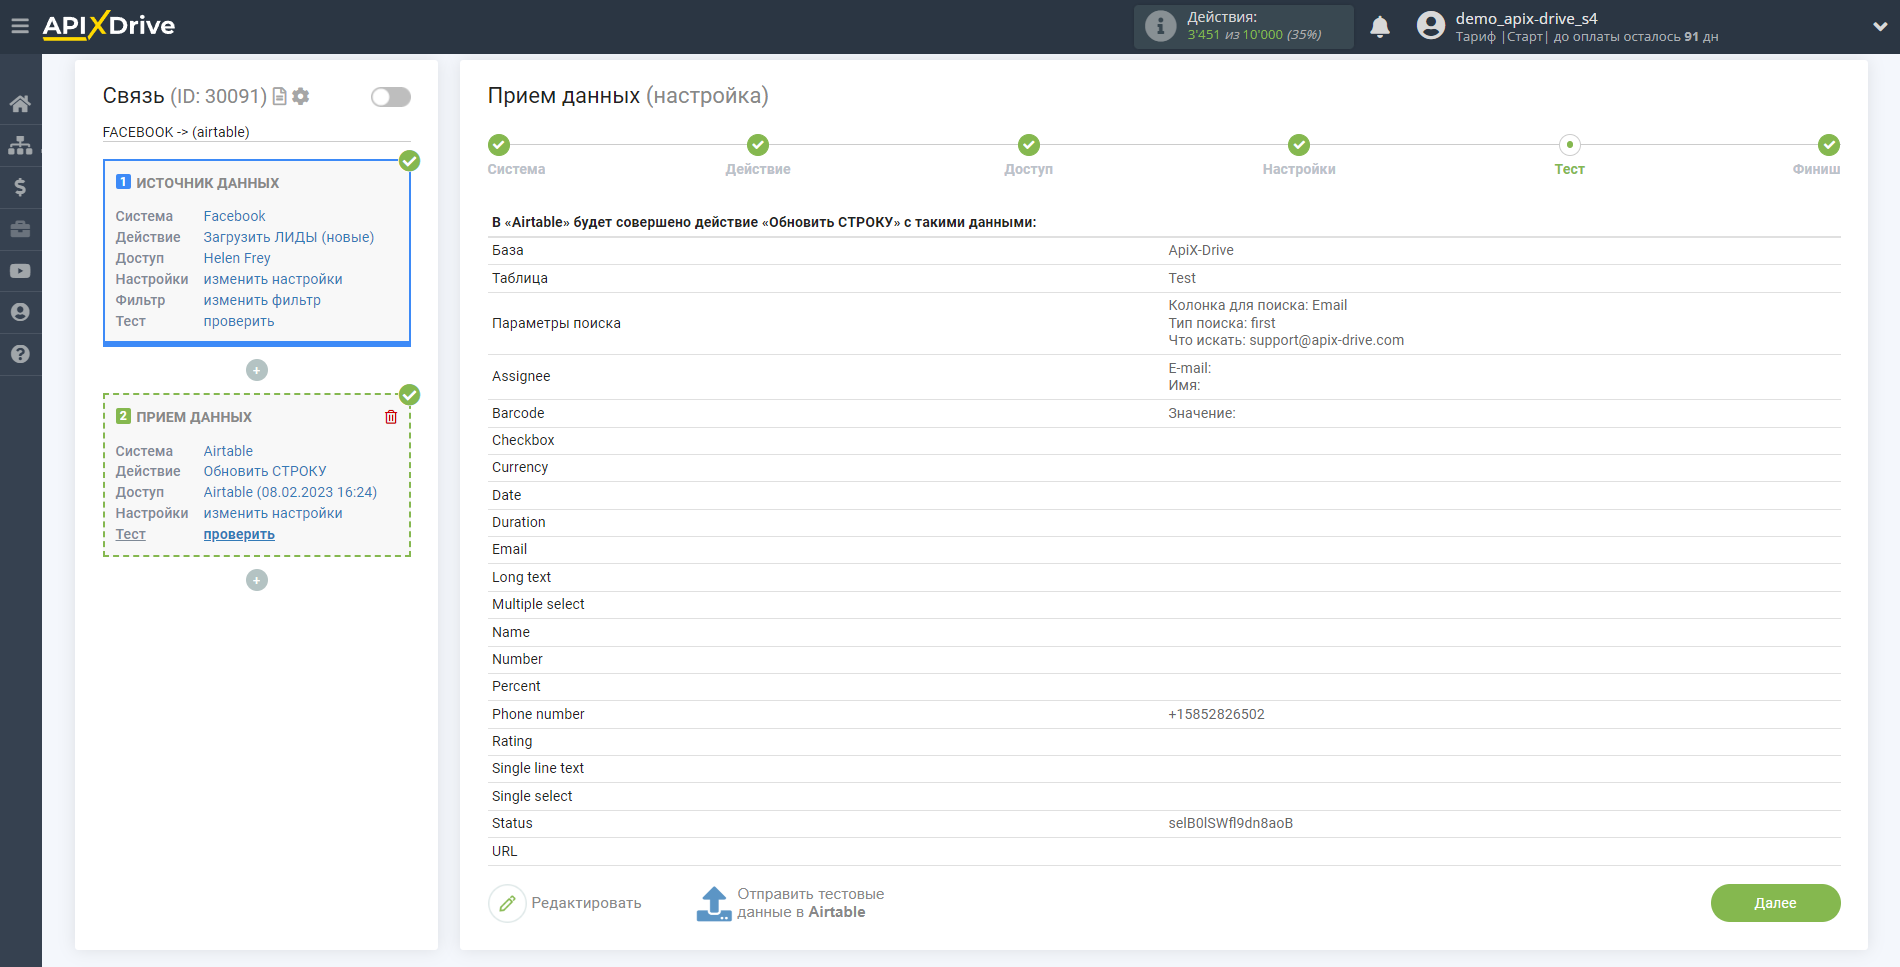Click receiver изменить настройки link
Viewport: 1900px width, 967px height.
click(273, 513)
